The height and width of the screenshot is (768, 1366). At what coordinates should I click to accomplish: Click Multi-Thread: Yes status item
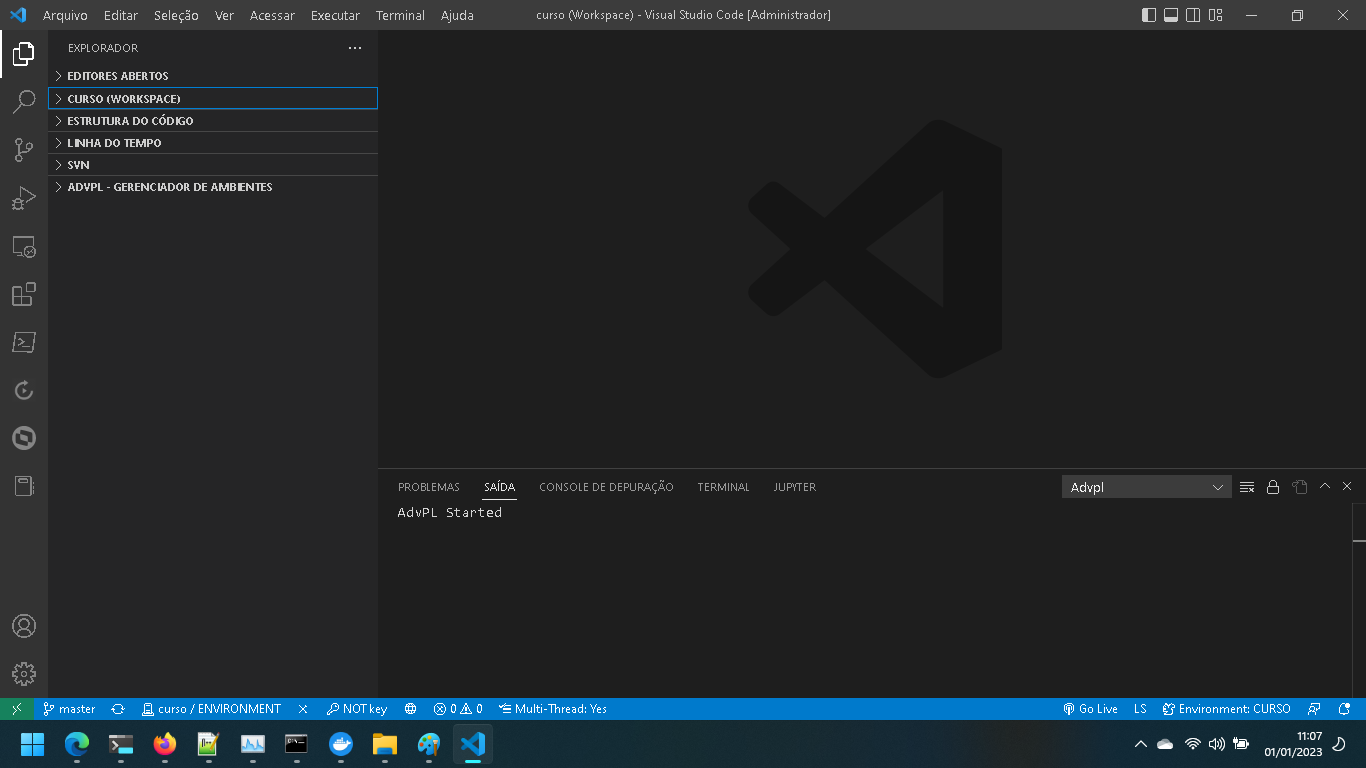(x=553, y=709)
